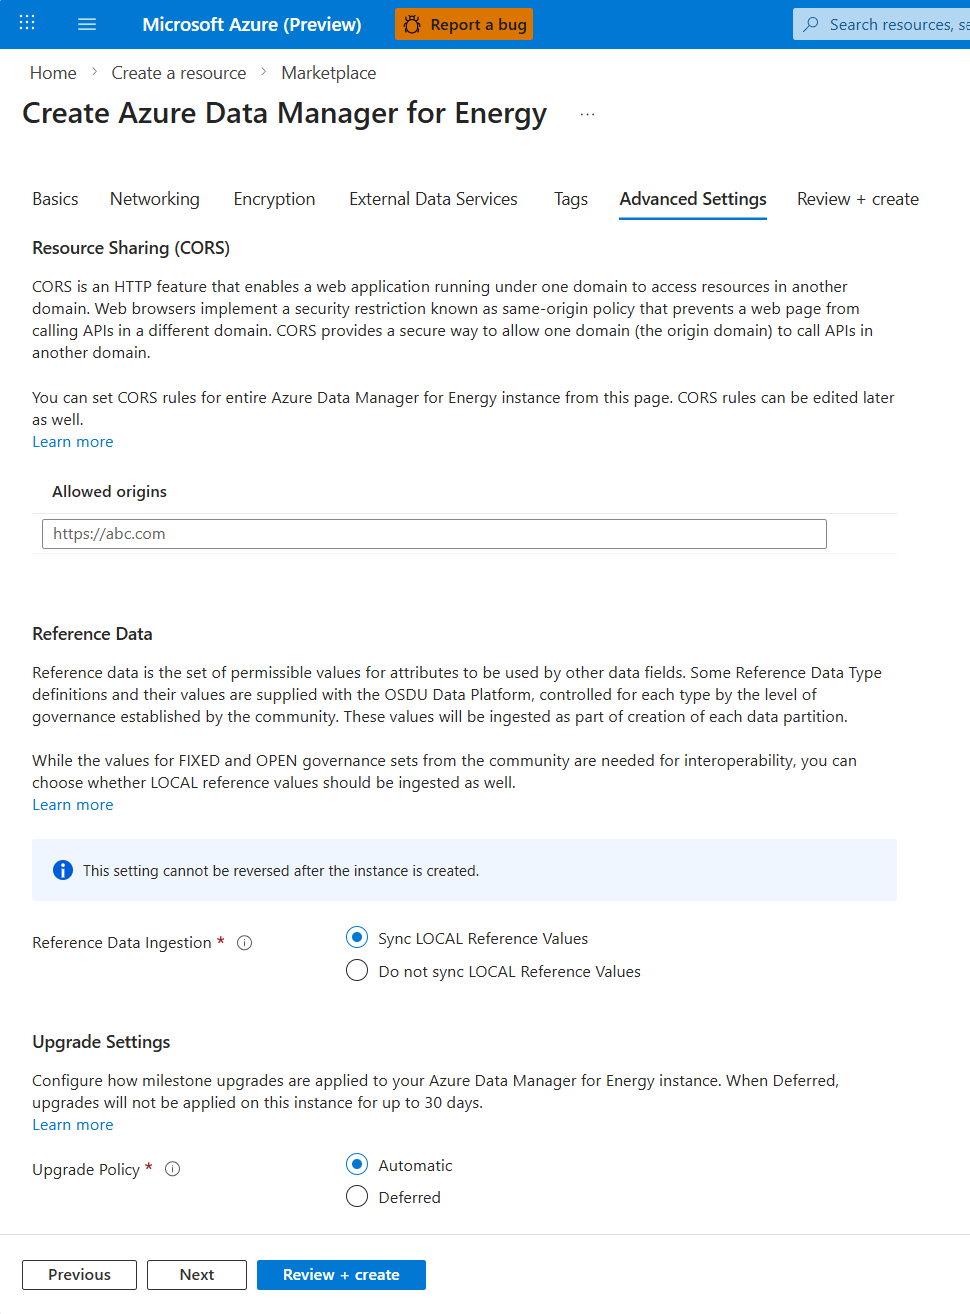
Task: Open Learn more link under Upgrade Settings
Action: pos(73,1125)
